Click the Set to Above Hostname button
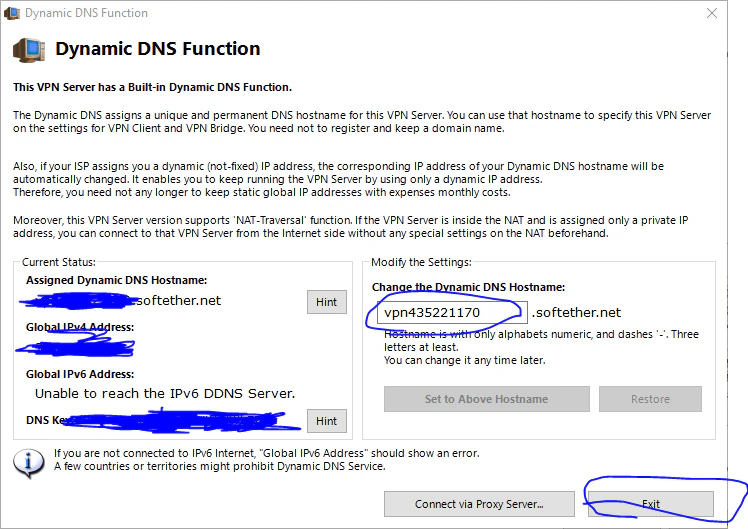This screenshot has height=529, width=748. pyautogui.click(x=487, y=399)
